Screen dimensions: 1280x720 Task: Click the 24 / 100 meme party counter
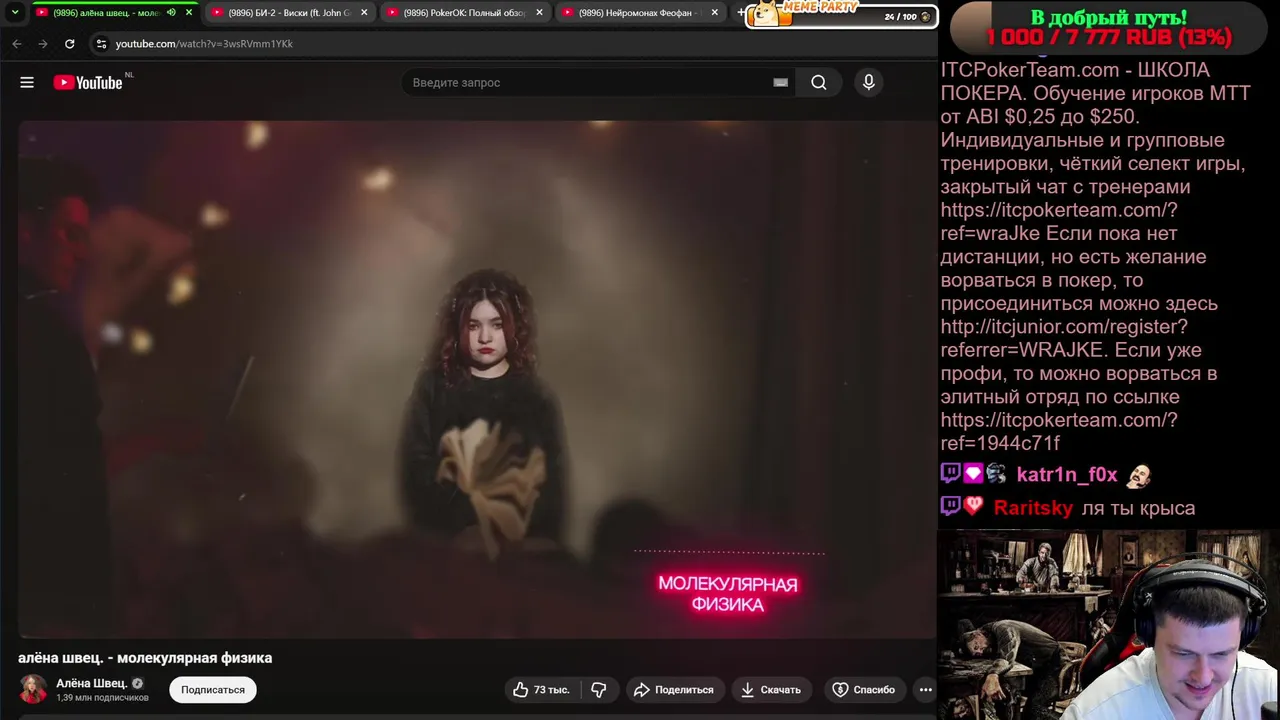tap(906, 17)
